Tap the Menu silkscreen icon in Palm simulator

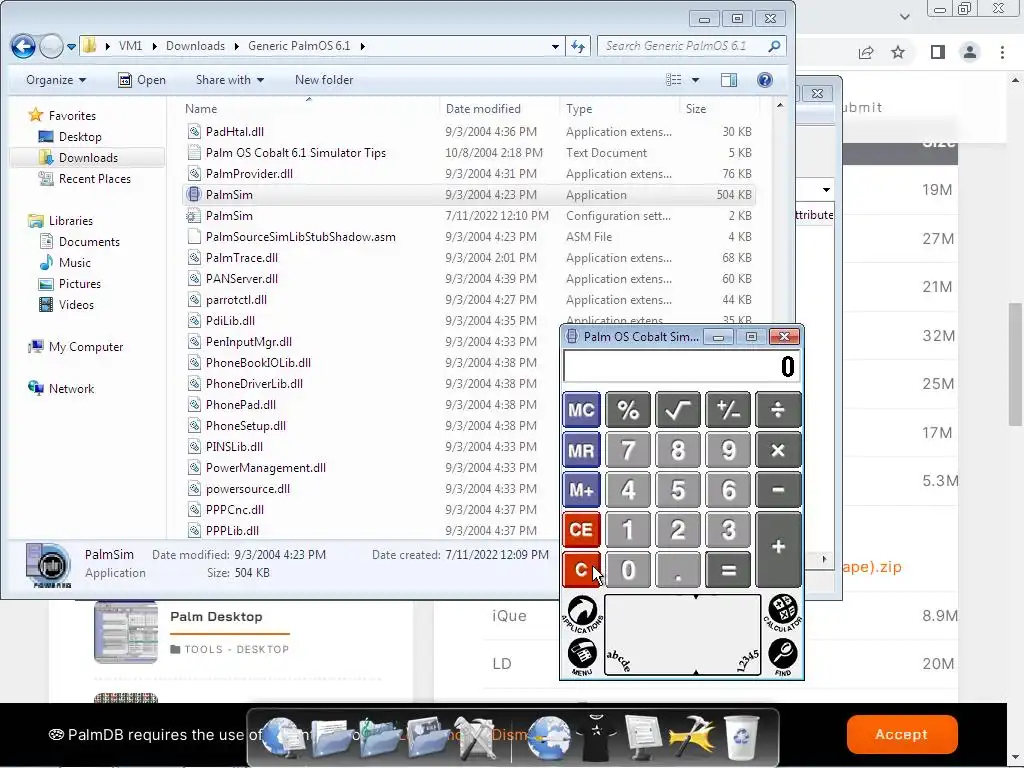581,656
